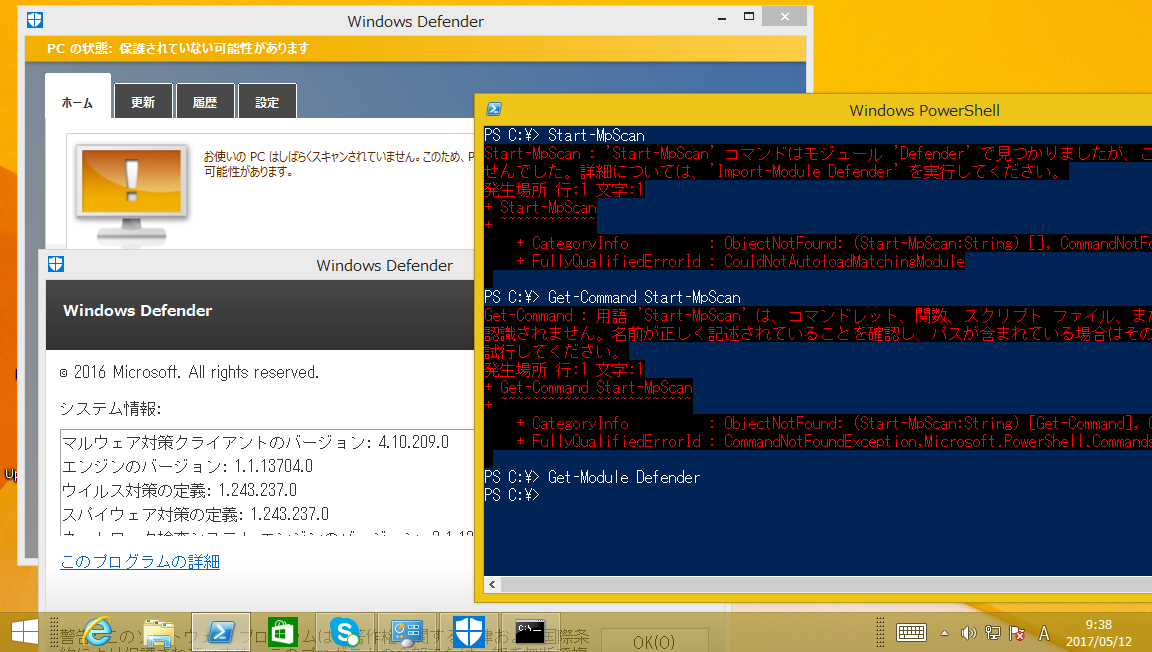Click the 'Get-Module Defender' command text
1152x652 pixels.
pos(624,477)
